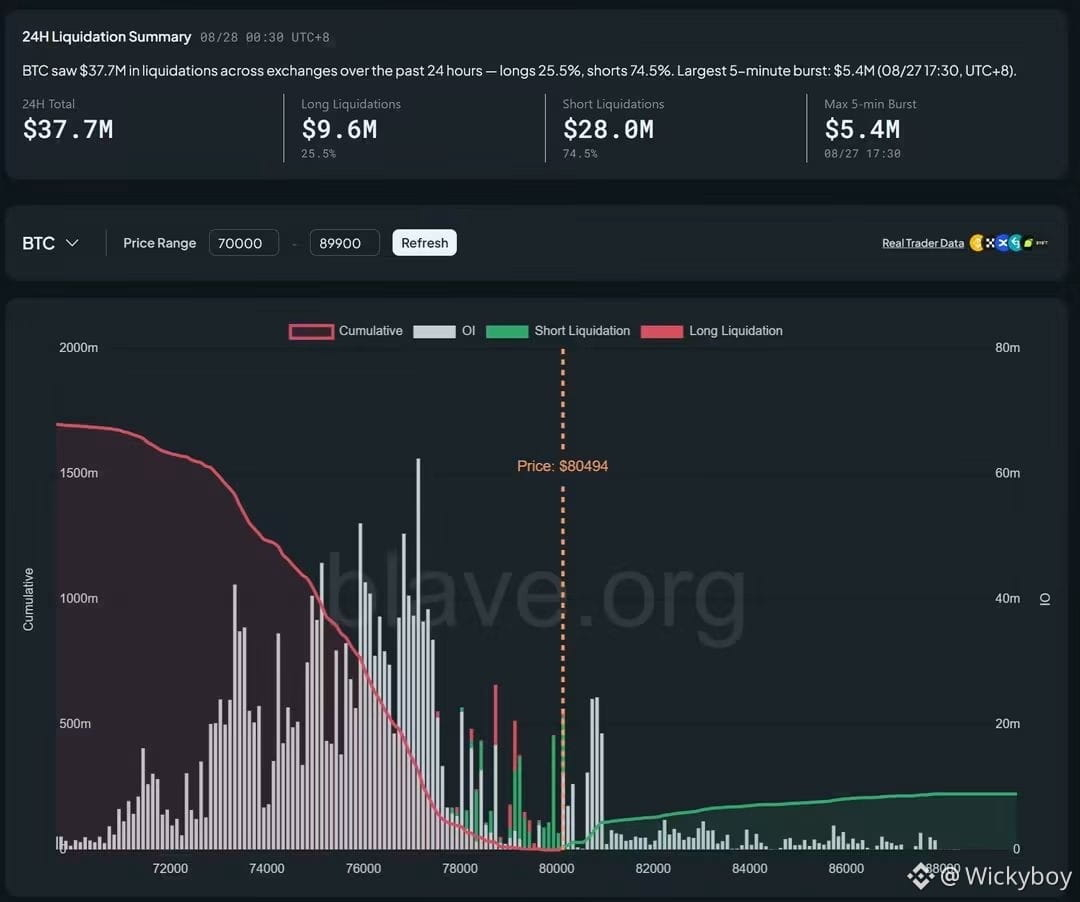The width and height of the screenshot is (1080, 902).
Task: Click the $37.7M 24H total value
Action: pos(68,129)
